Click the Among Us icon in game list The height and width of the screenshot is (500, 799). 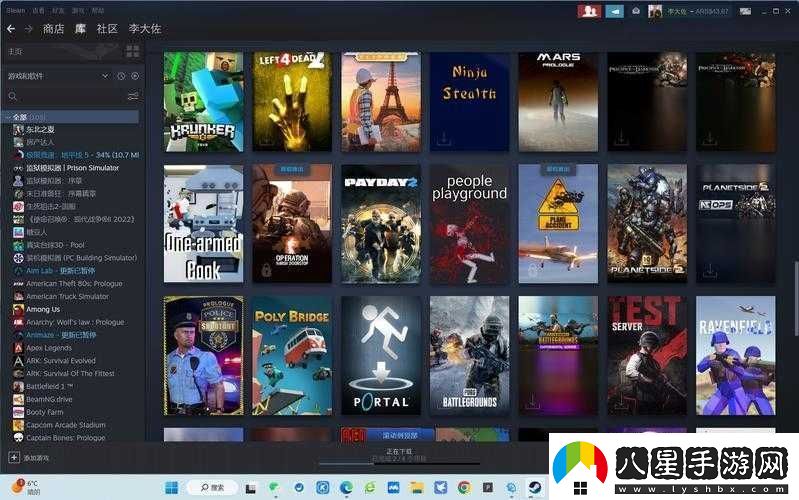point(18,309)
